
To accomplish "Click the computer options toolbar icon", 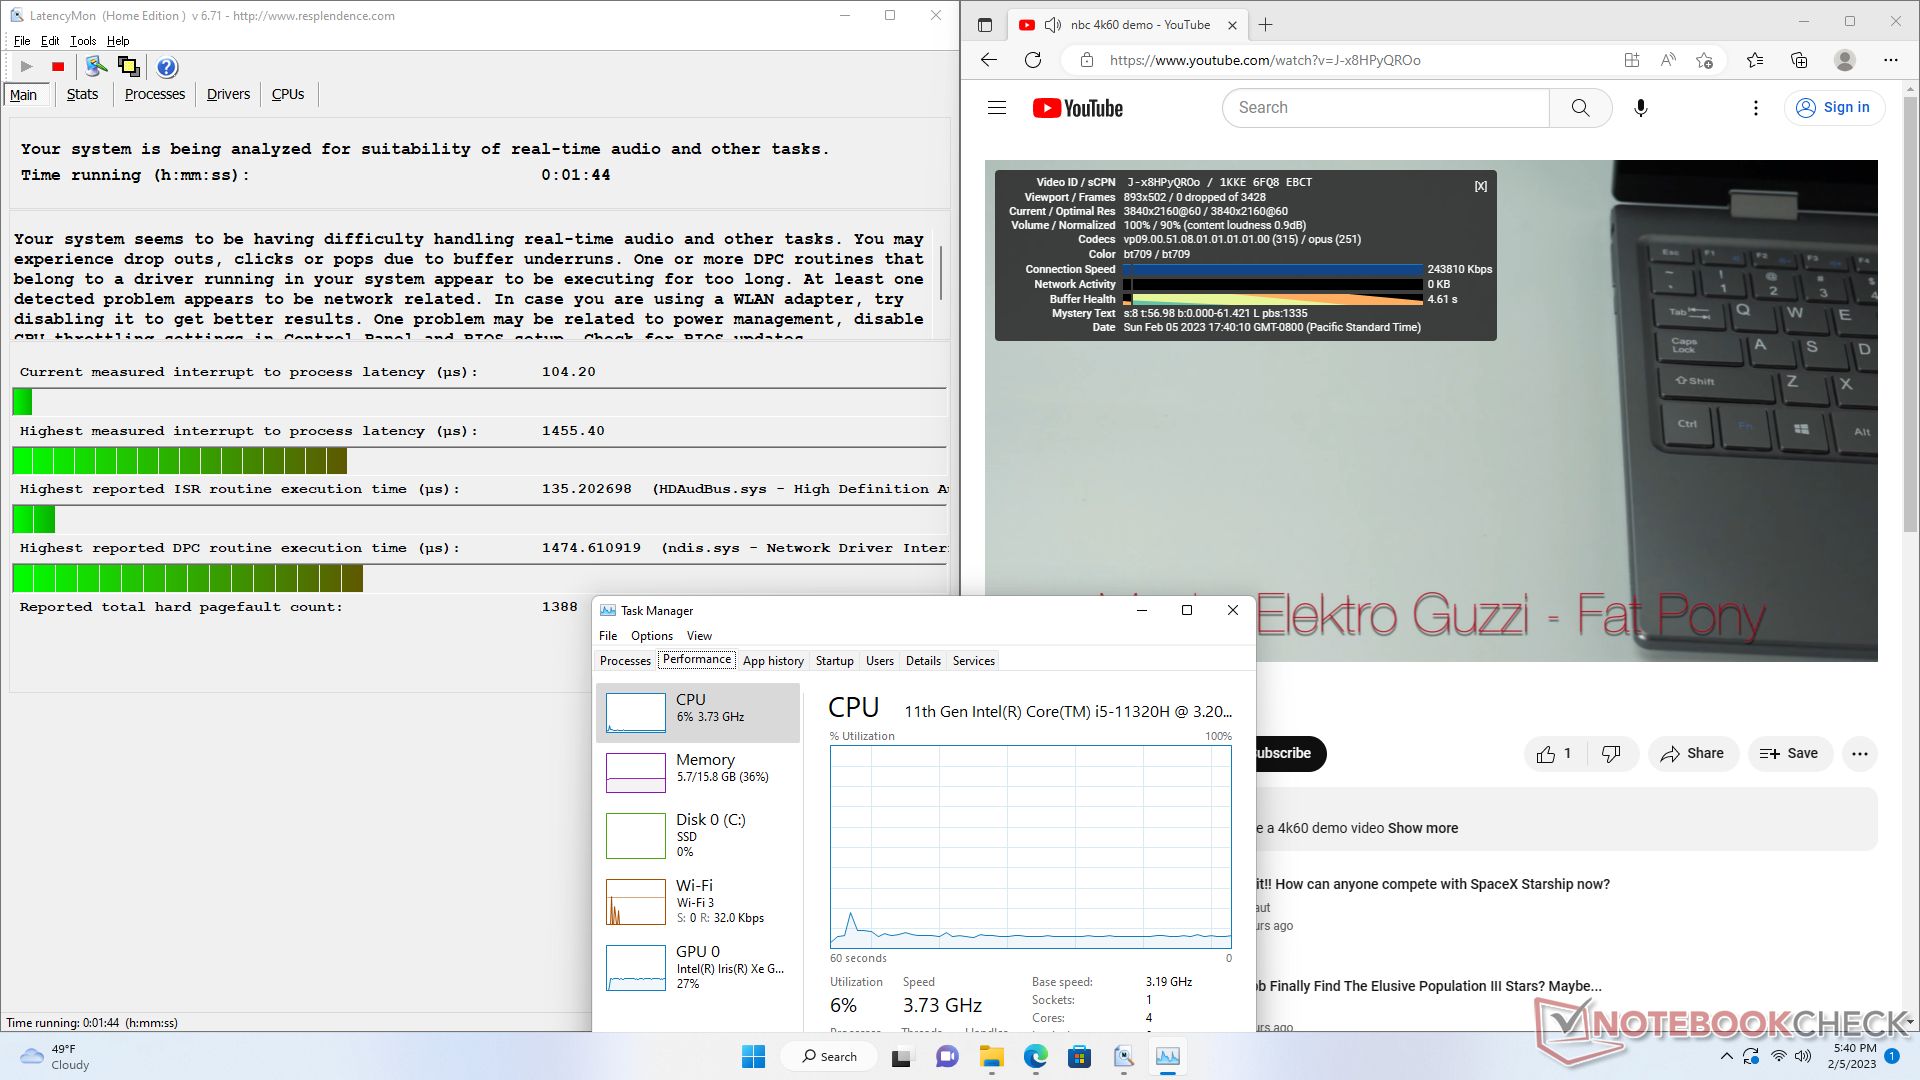I will pyautogui.click(x=96, y=67).
